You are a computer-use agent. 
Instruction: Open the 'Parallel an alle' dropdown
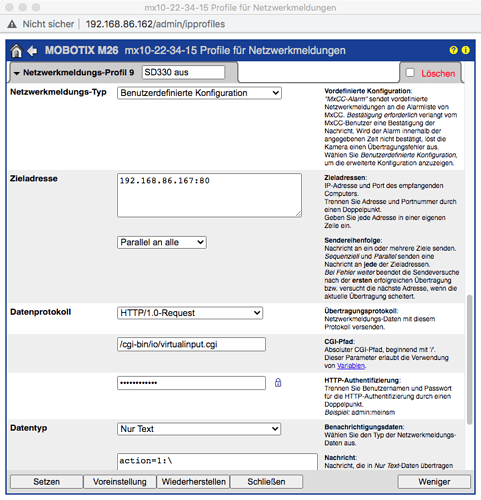pyautogui.click(x=162, y=242)
